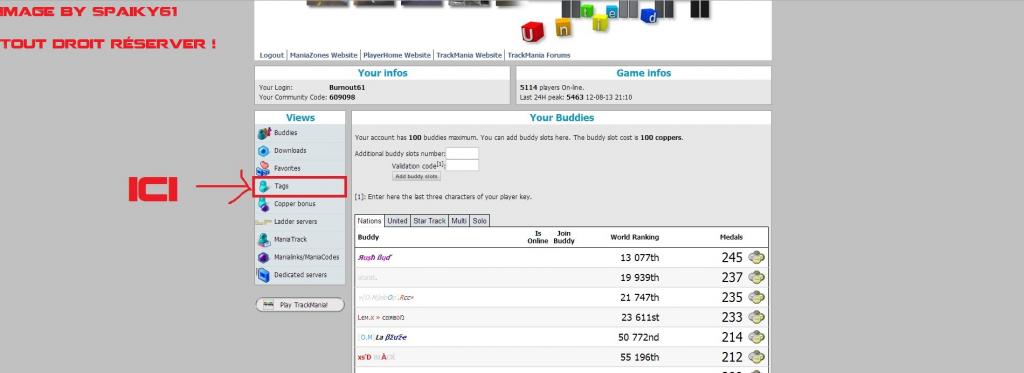Focus the Additional buddy slots number field

click(462, 154)
